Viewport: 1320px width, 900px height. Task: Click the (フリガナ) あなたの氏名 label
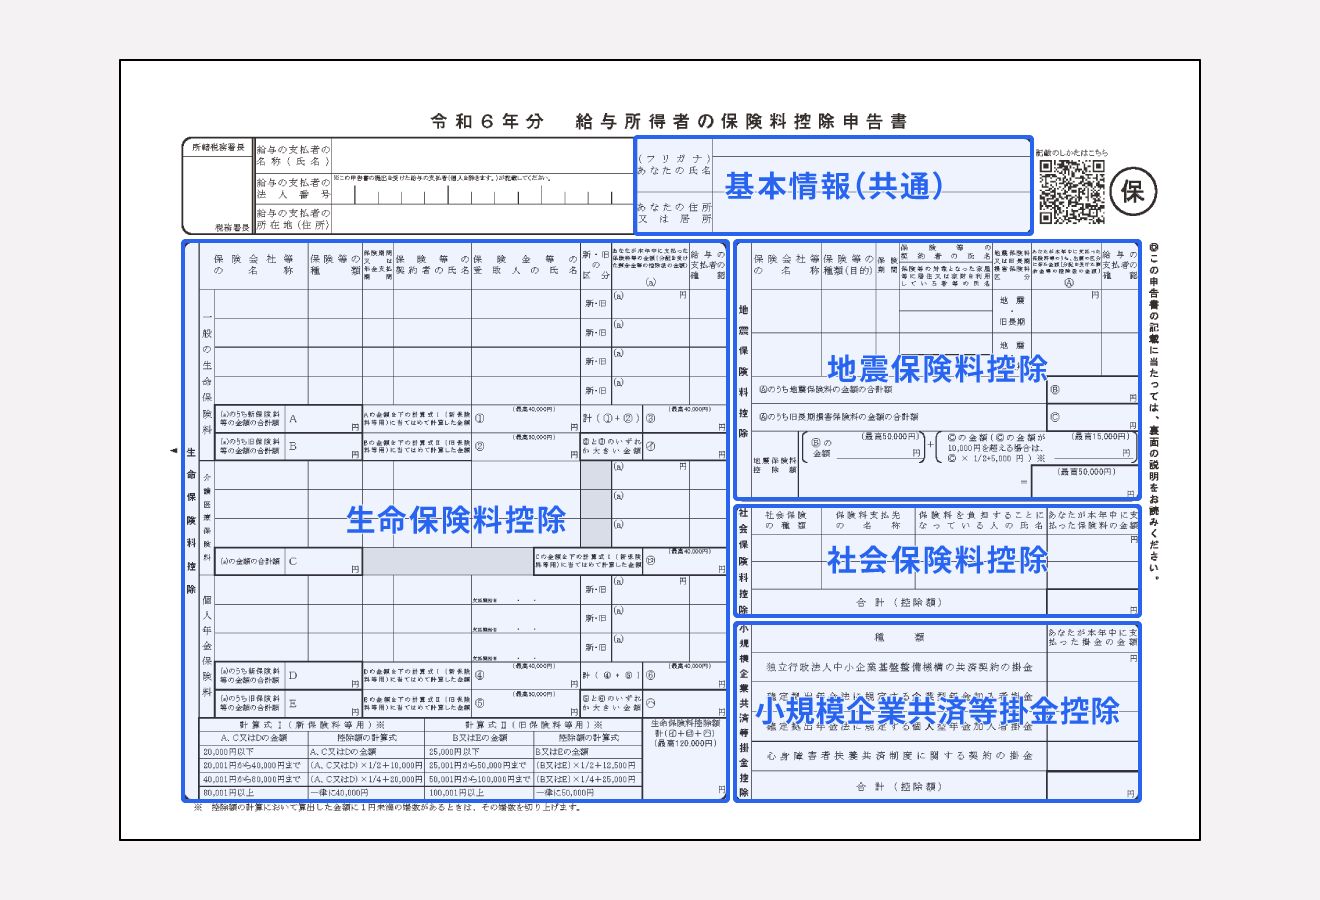tap(674, 165)
